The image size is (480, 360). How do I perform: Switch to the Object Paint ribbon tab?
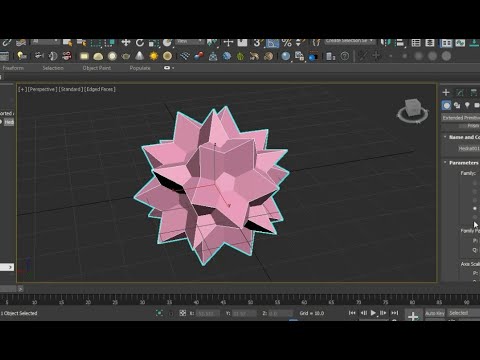click(x=97, y=68)
